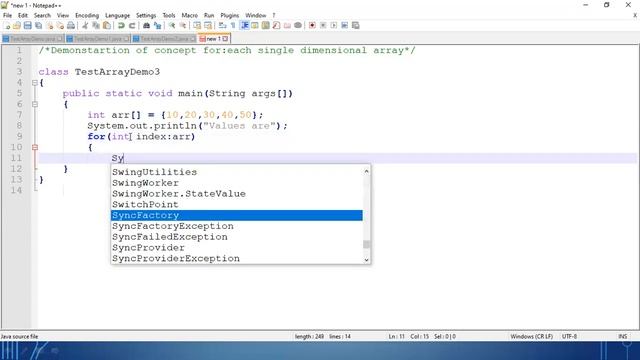Screen dimensions: 640x360
Task: Save the current file using toolbar
Action: tap(27, 25)
